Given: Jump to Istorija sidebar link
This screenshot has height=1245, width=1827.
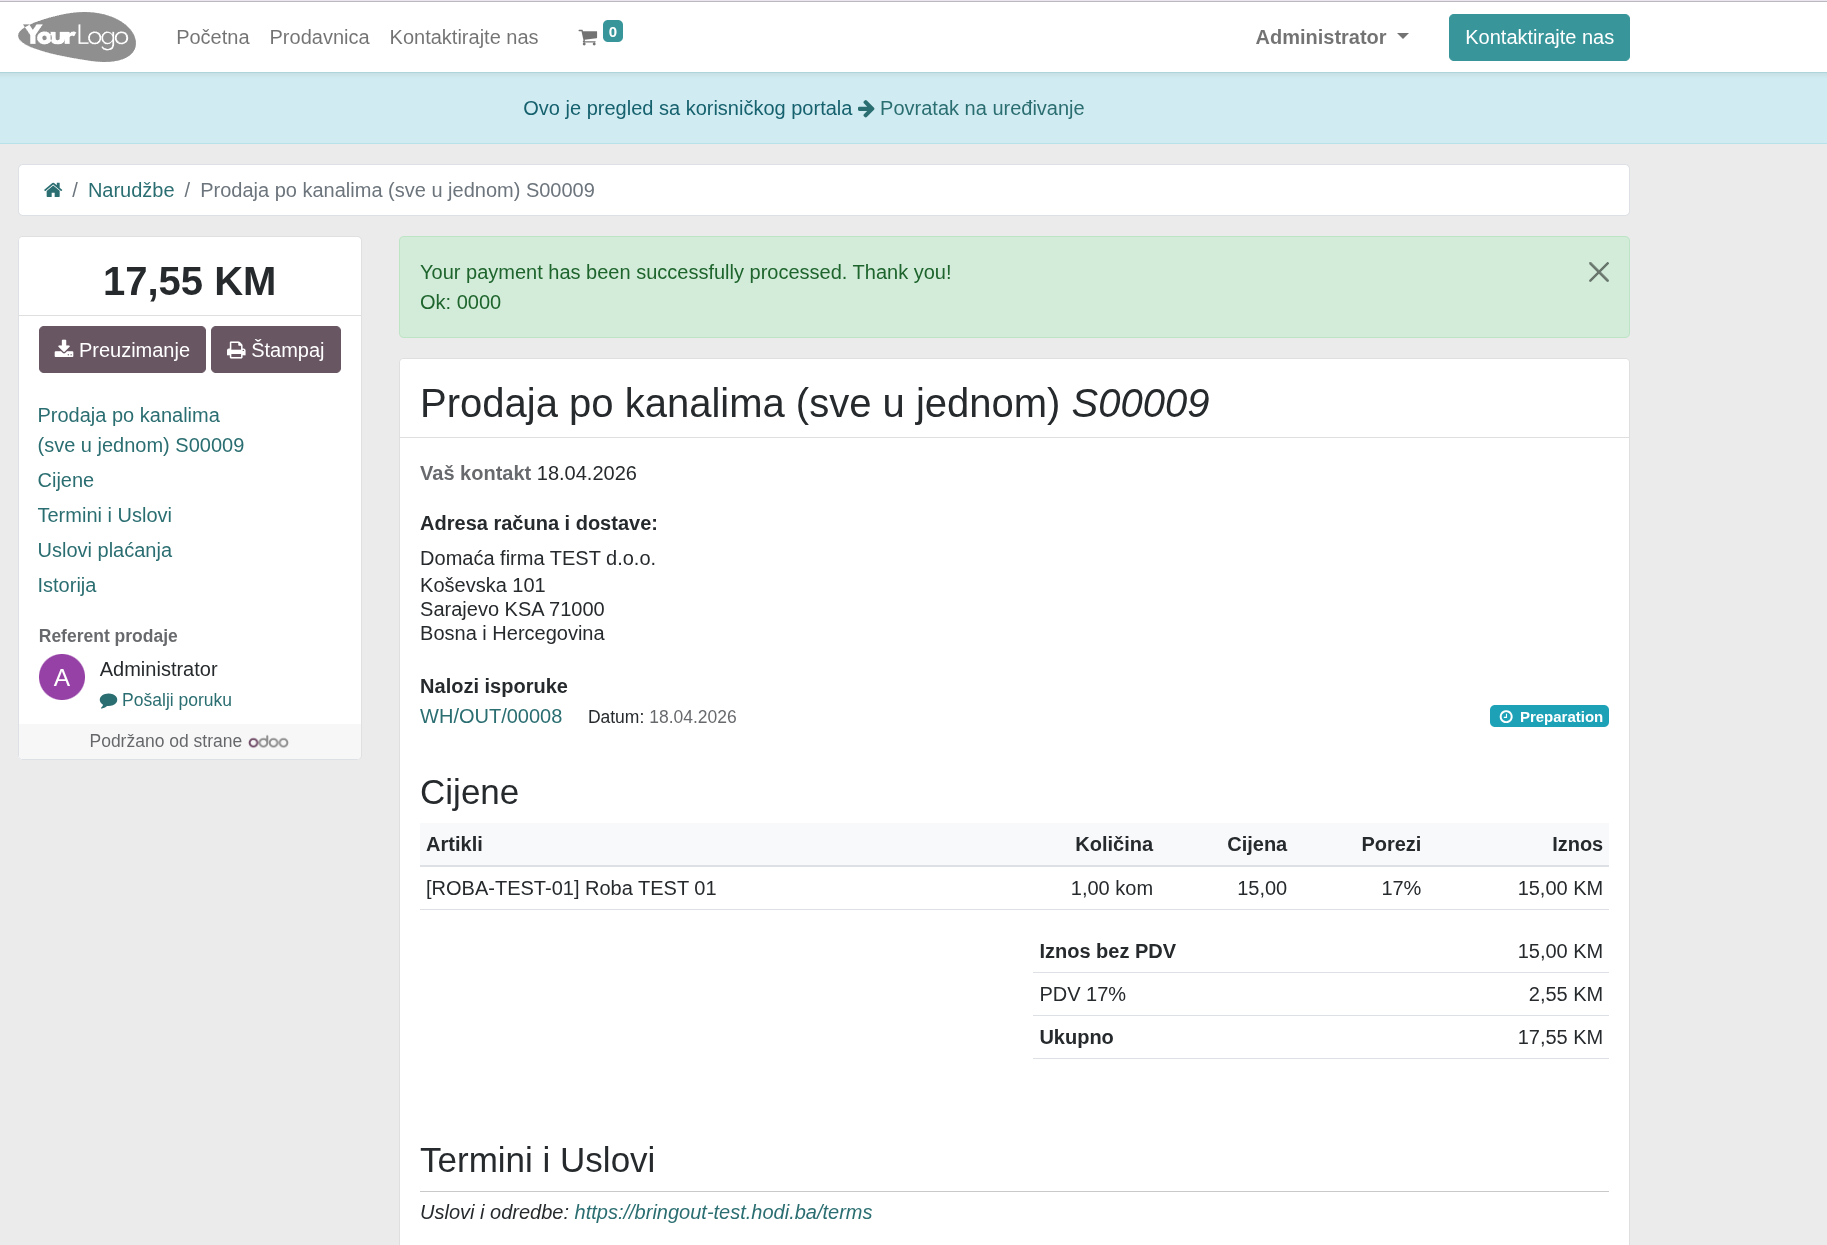Looking at the screenshot, I should (67, 585).
